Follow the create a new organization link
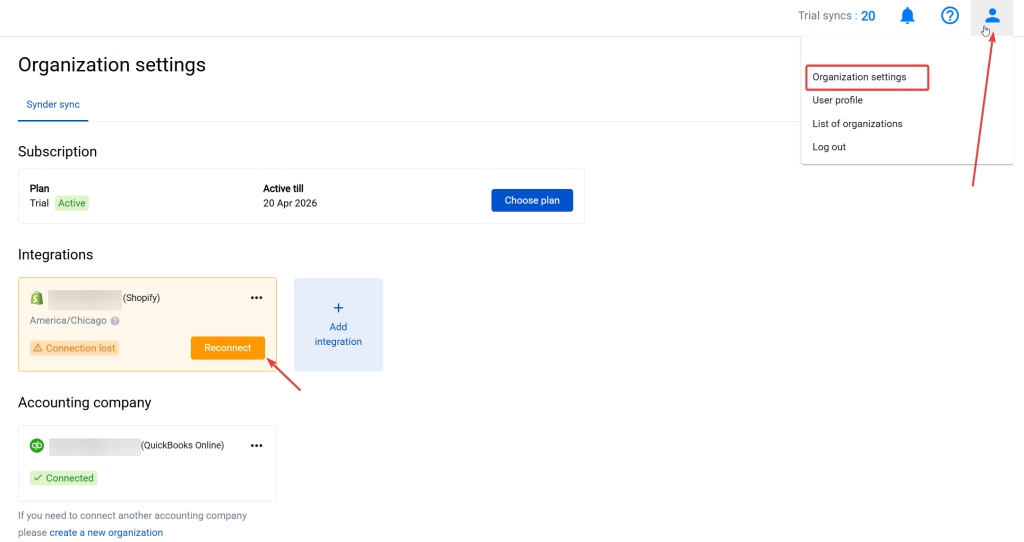The height and width of the screenshot is (542, 1024). pyautogui.click(x=106, y=533)
